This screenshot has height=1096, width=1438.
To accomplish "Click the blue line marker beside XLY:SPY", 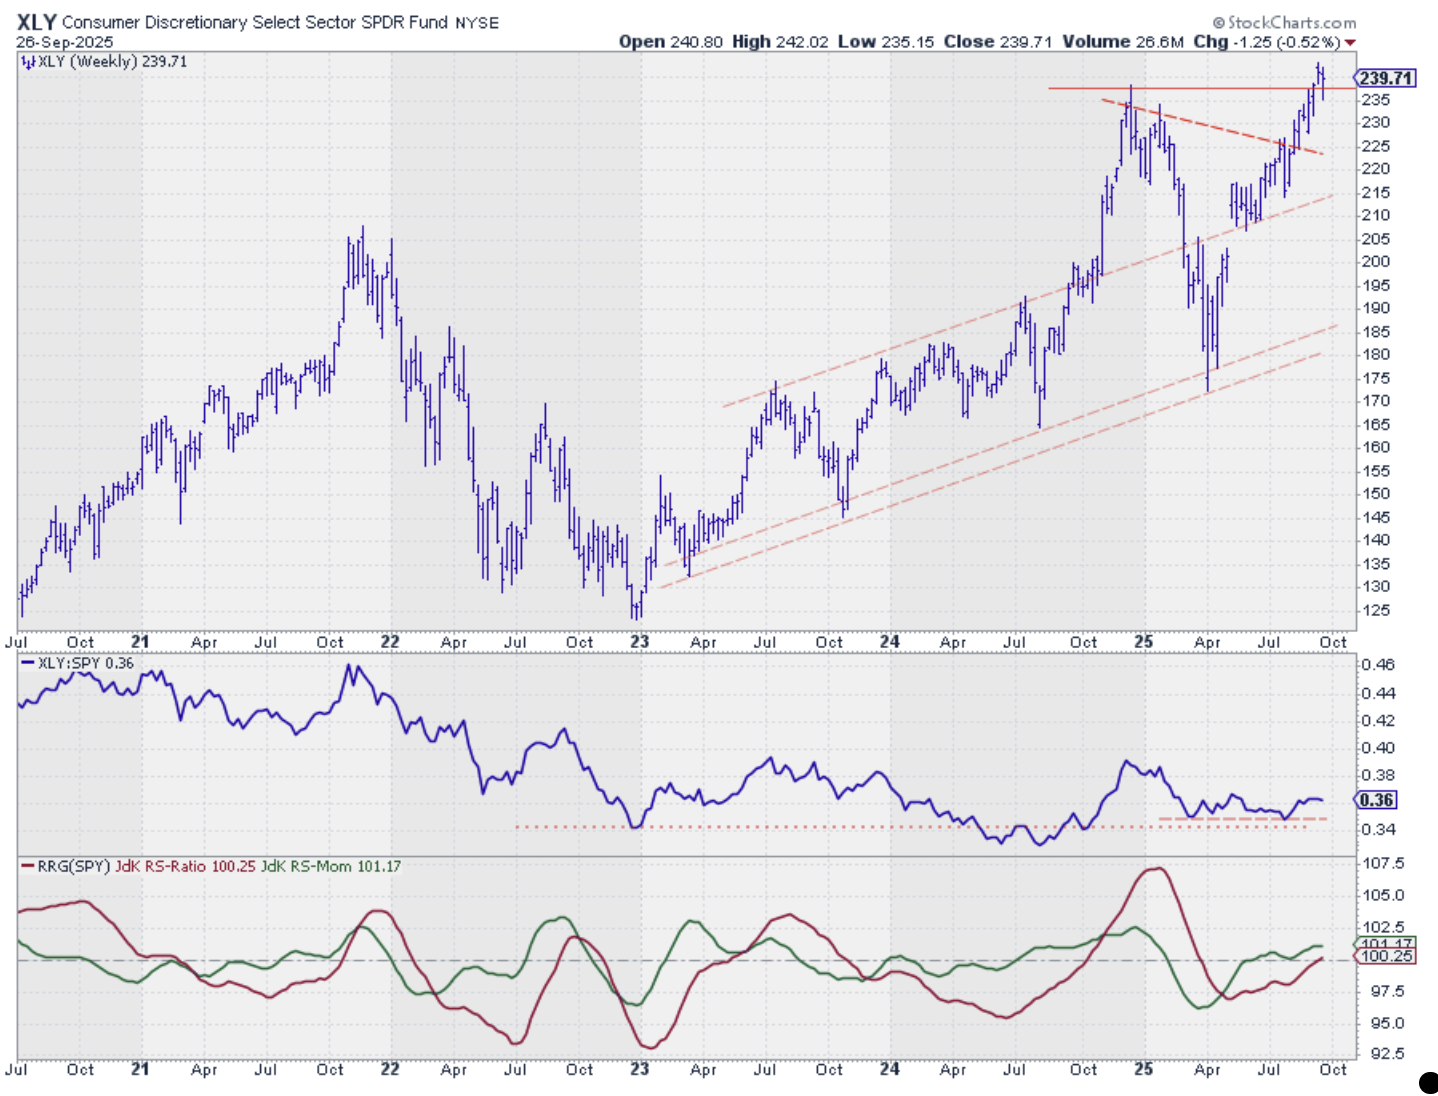I will pyautogui.click(x=27, y=663).
